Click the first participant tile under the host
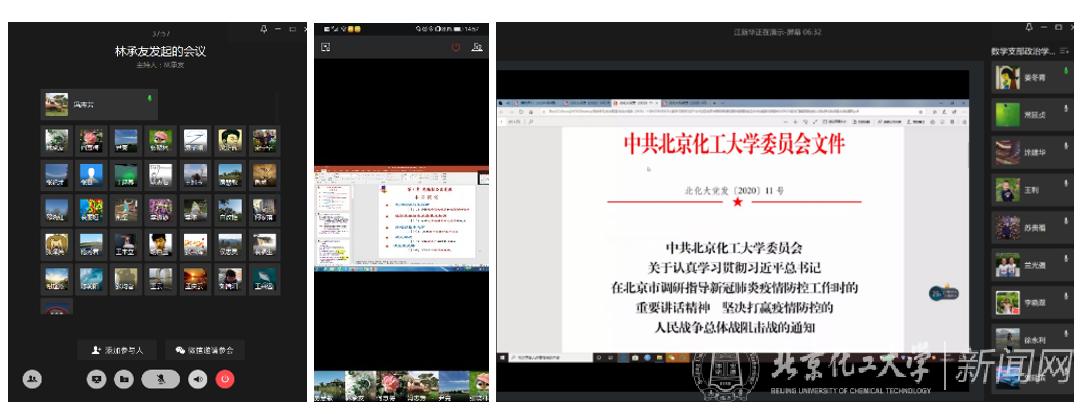 [x=55, y=139]
